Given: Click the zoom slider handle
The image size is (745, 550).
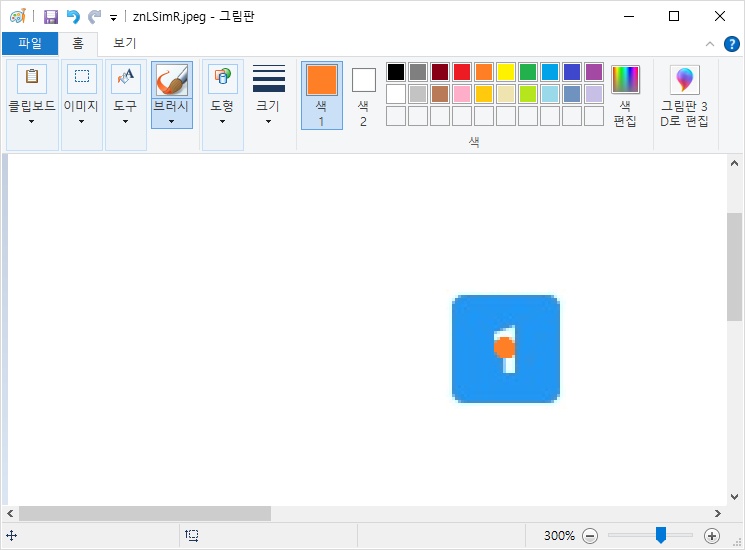Looking at the screenshot, I should point(660,535).
